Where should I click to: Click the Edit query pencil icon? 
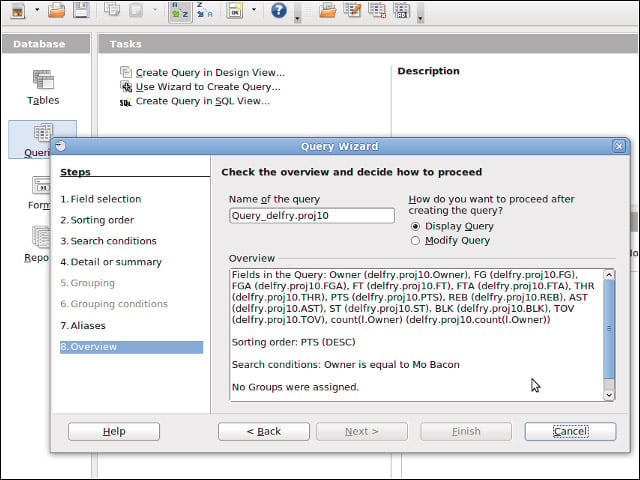(352, 10)
